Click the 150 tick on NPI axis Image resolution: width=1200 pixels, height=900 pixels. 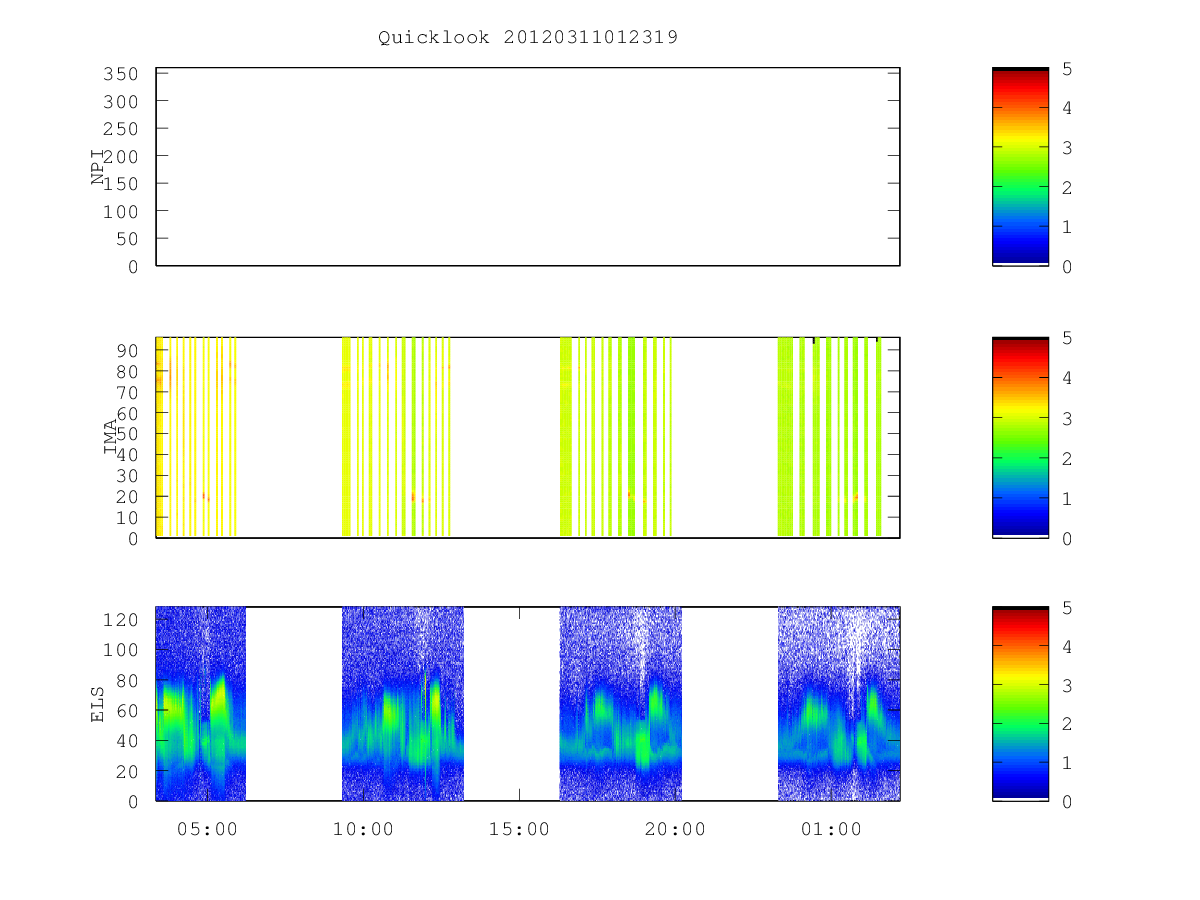pyautogui.click(x=121, y=184)
